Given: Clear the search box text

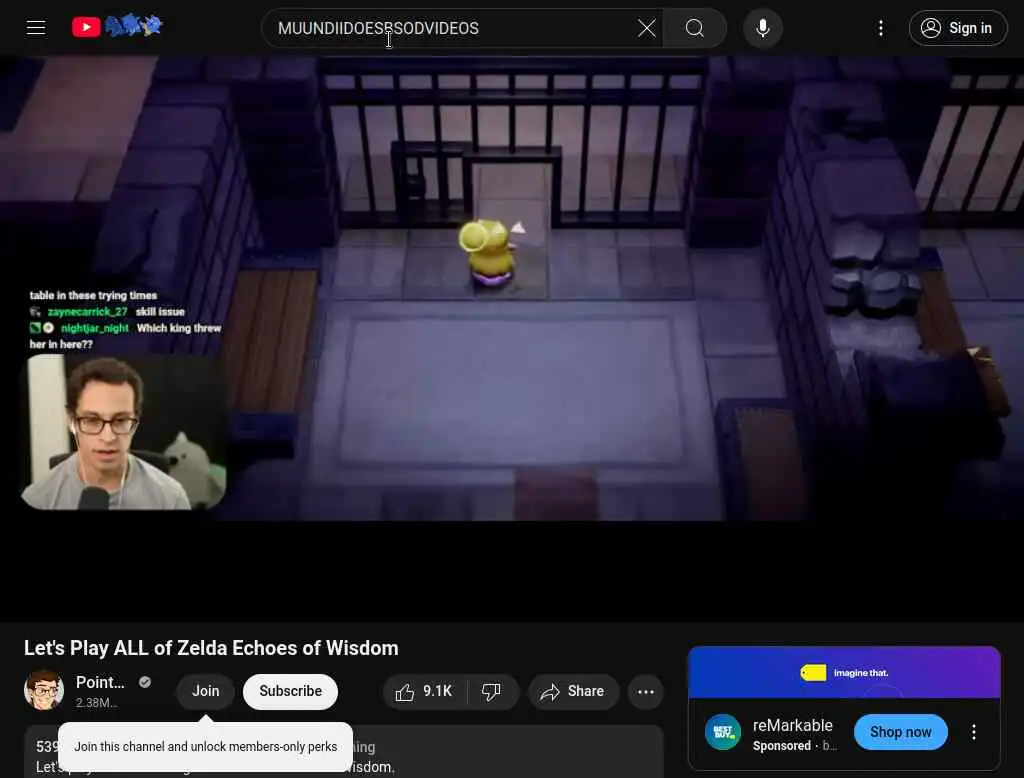Looking at the screenshot, I should [x=647, y=28].
